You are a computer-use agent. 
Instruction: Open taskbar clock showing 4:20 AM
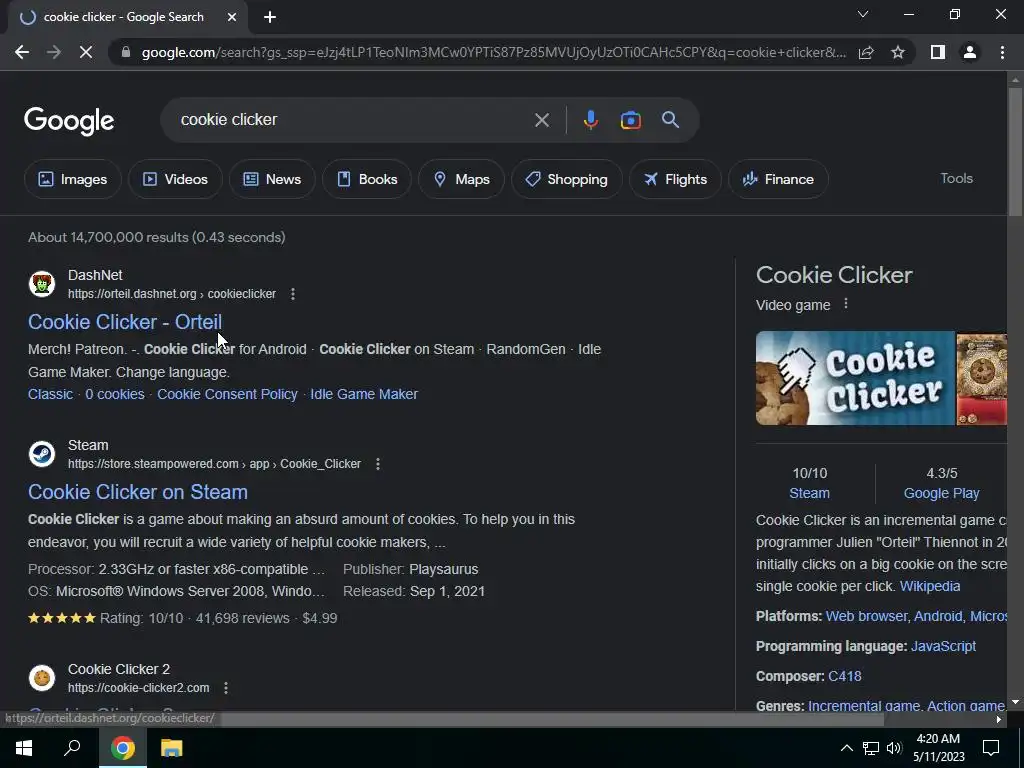click(x=938, y=748)
